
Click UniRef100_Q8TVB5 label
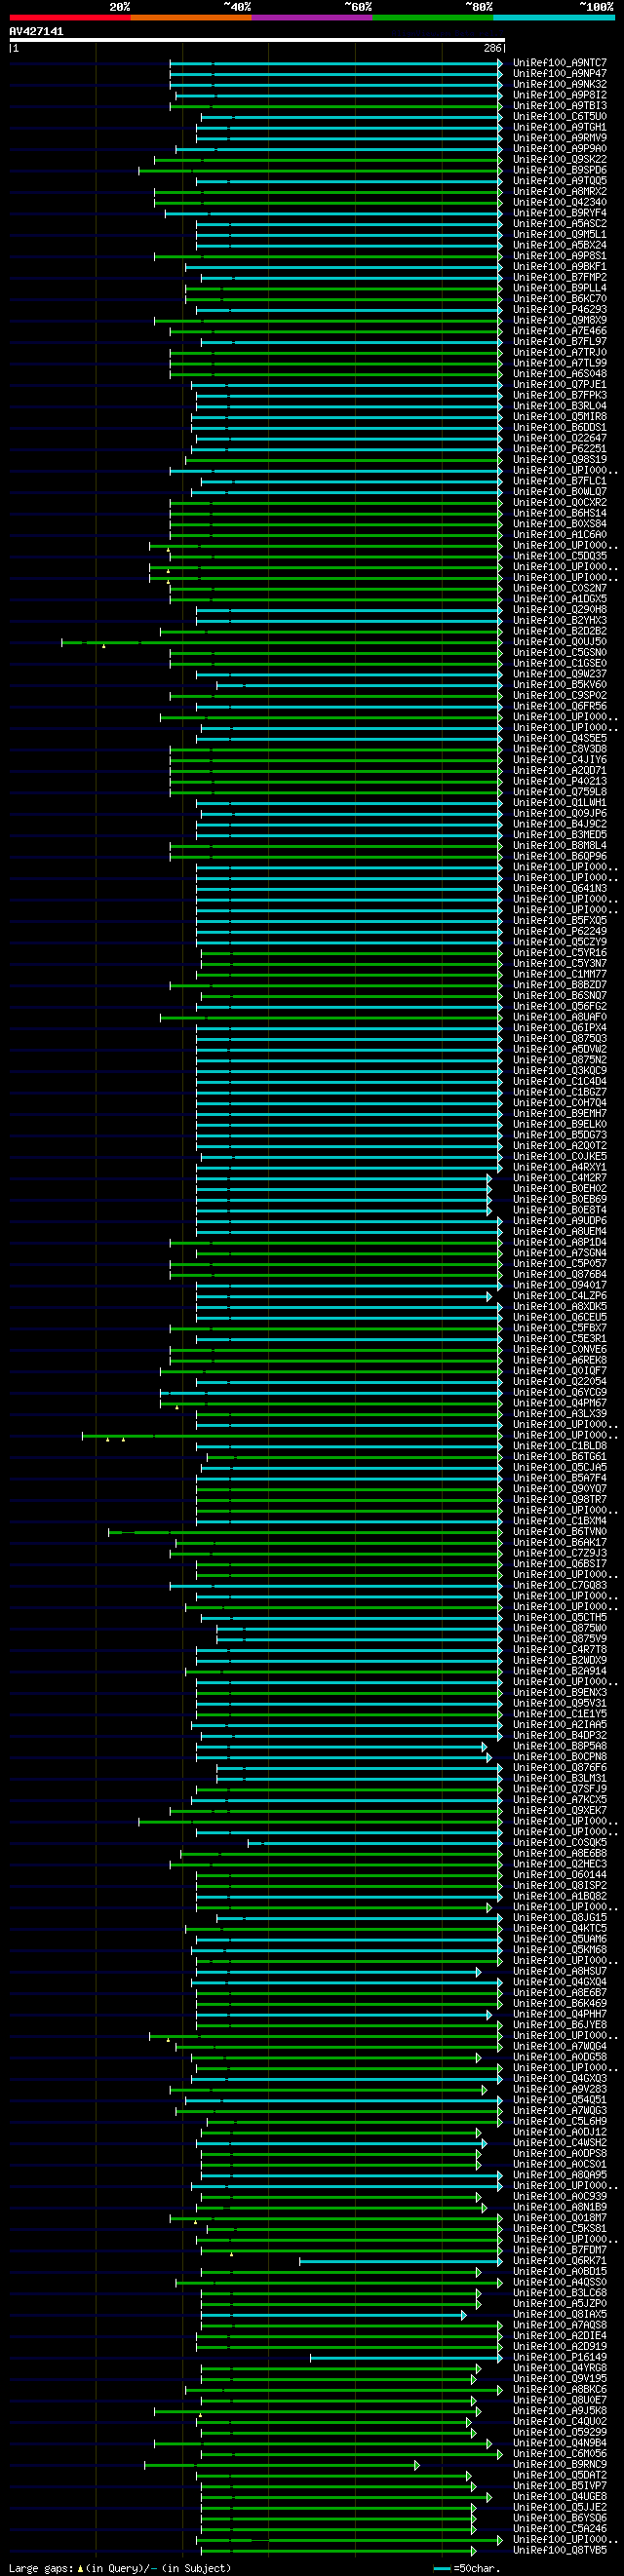(x=560, y=2550)
